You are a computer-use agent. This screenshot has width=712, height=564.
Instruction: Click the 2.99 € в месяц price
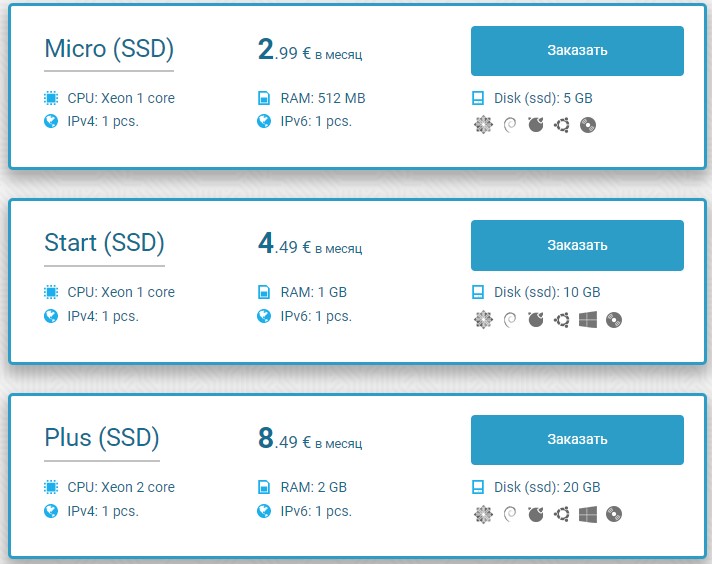coord(310,50)
